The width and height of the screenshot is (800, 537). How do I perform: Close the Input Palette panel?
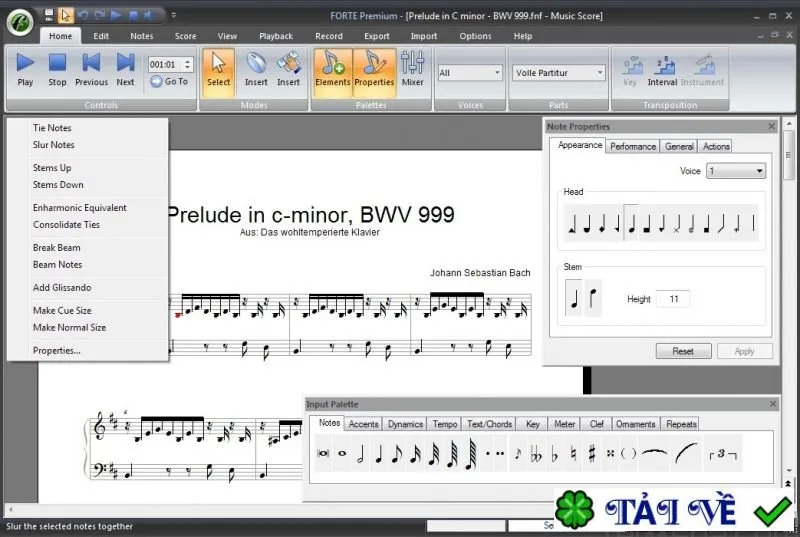(772, 404)
